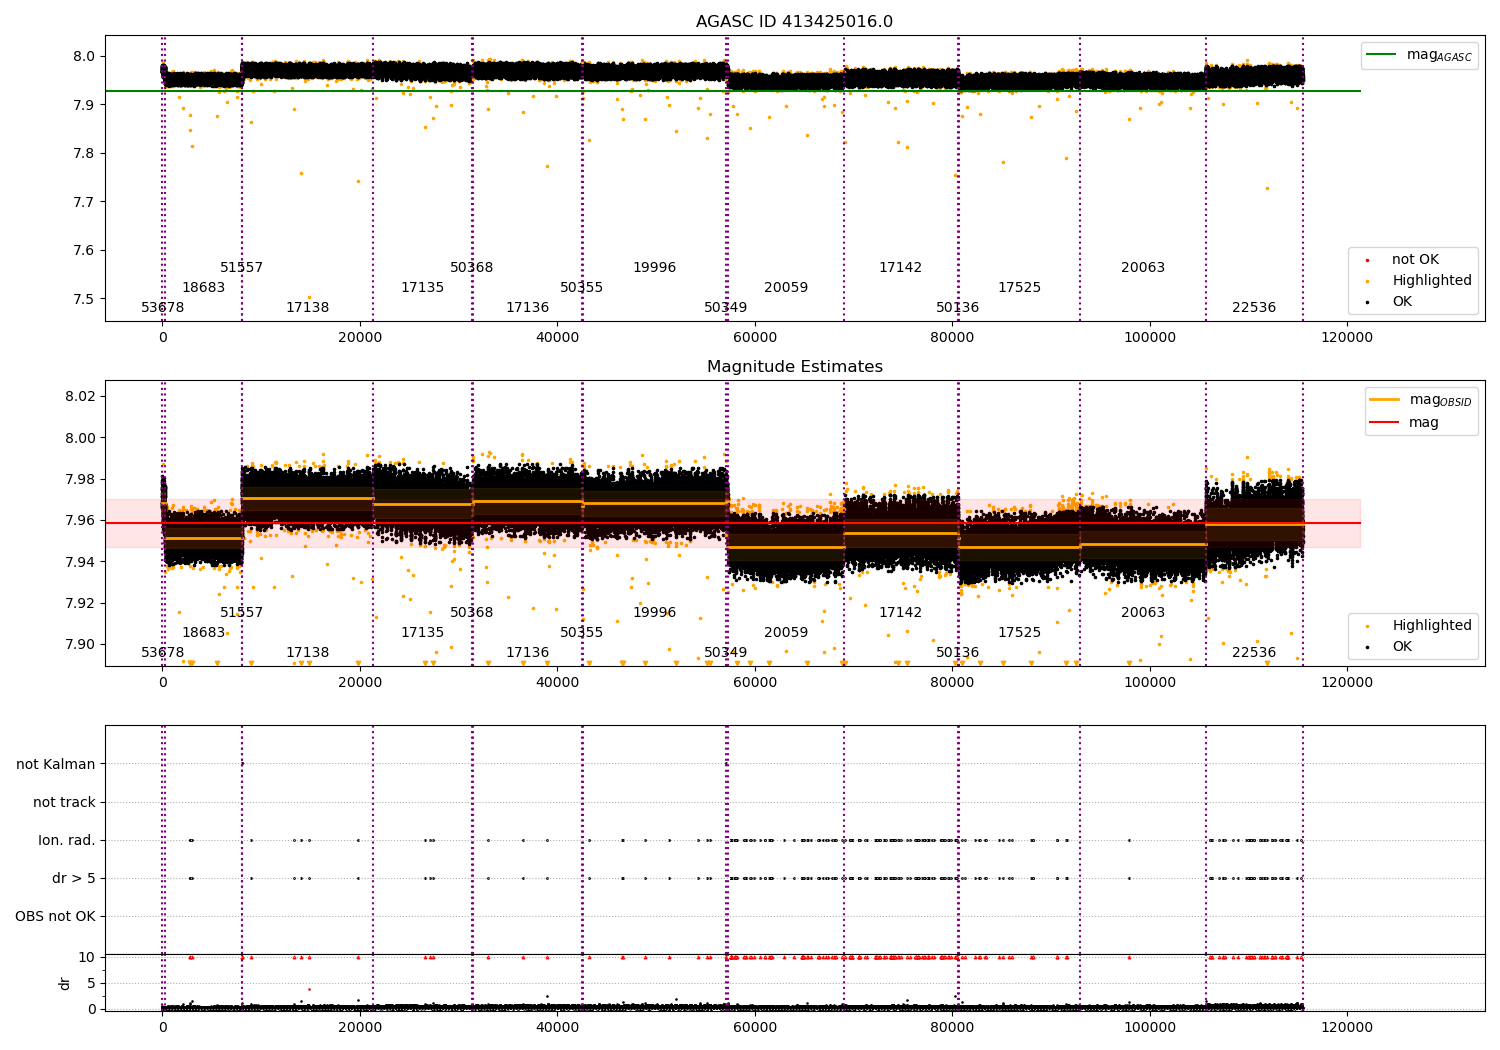Viewport: 1500px width, 1050px height.
Task: Click obsid 17142 in Magnitude Estimates plot
Action: [900, 613]
